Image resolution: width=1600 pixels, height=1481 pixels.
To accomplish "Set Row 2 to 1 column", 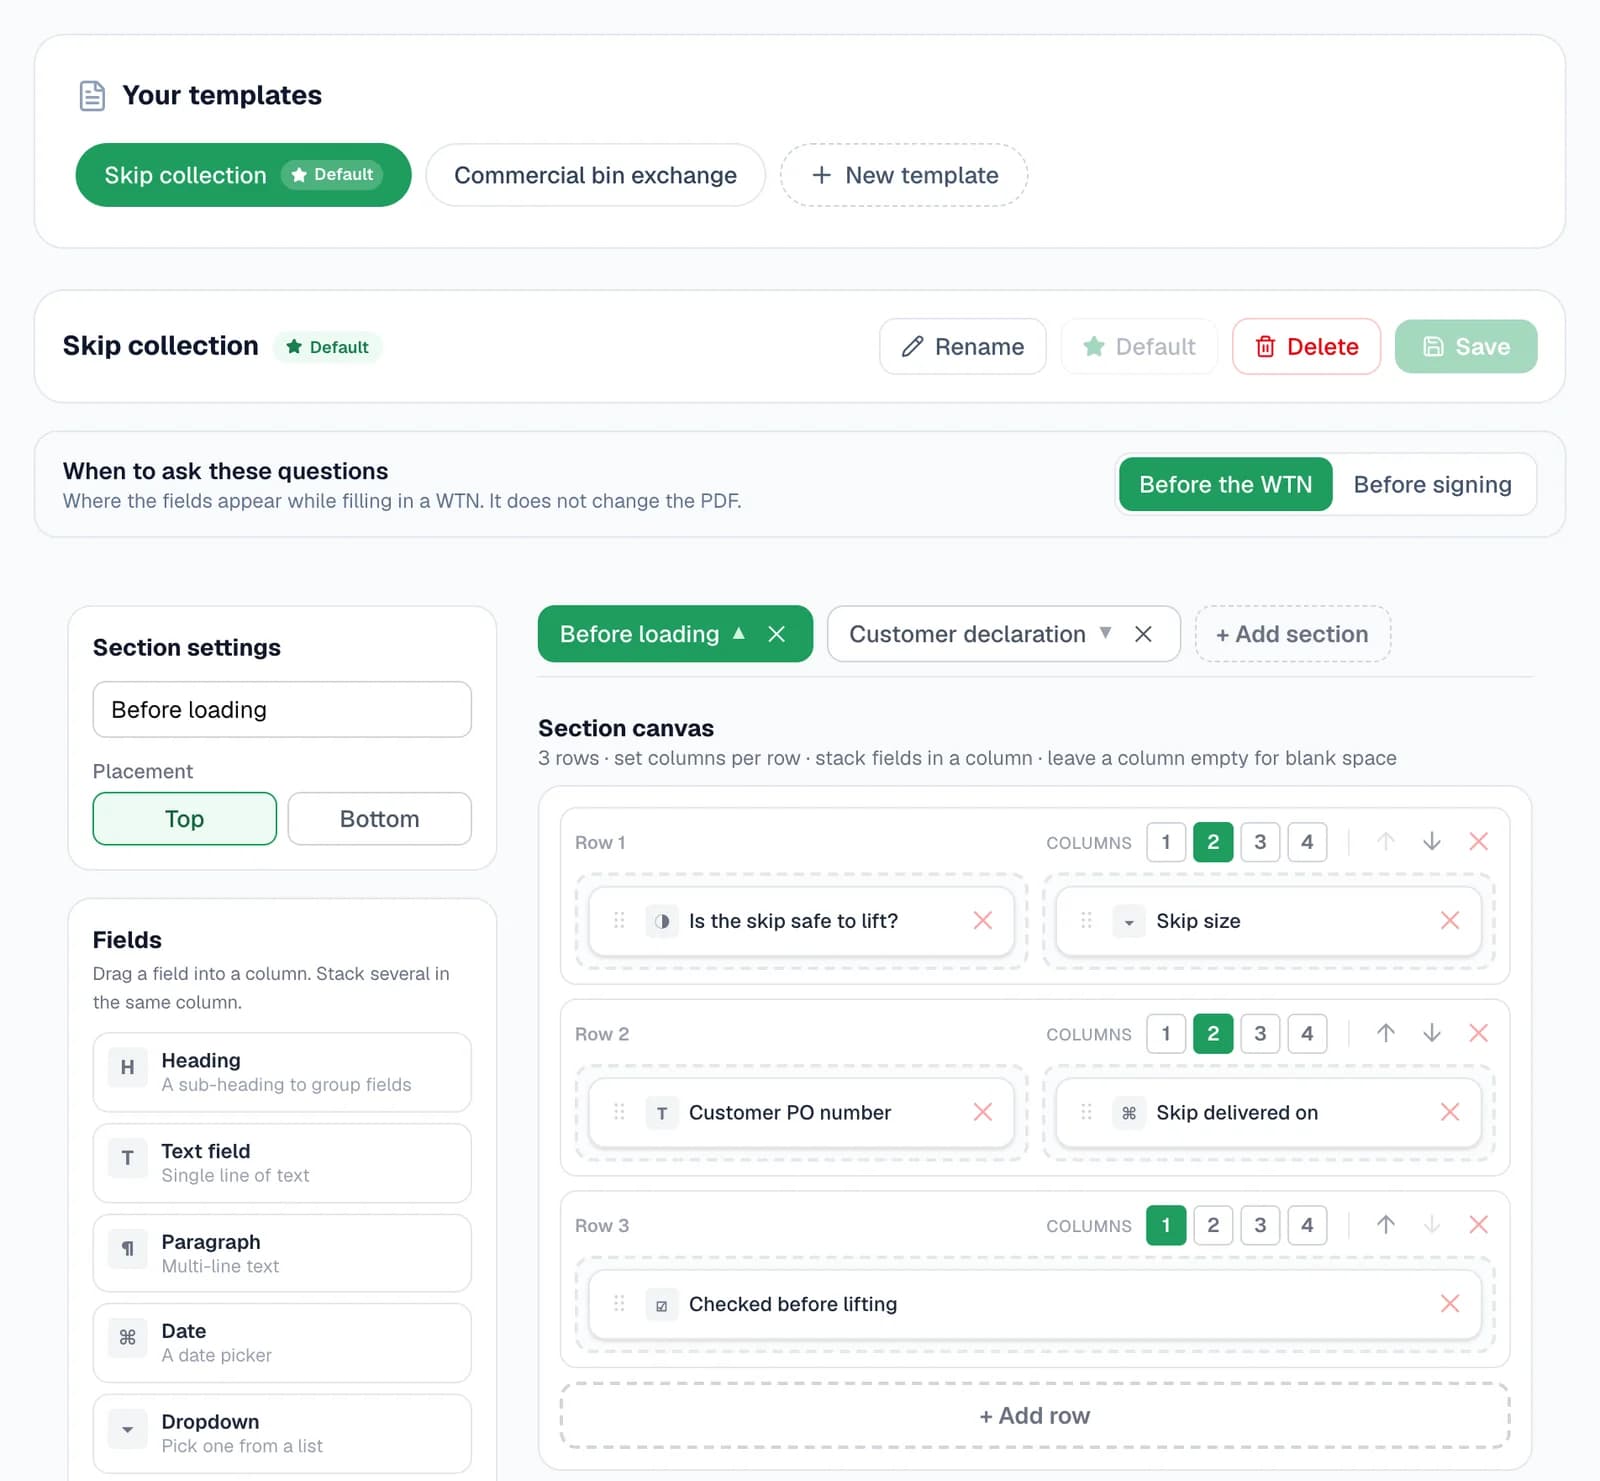I will (1166, 1033).
